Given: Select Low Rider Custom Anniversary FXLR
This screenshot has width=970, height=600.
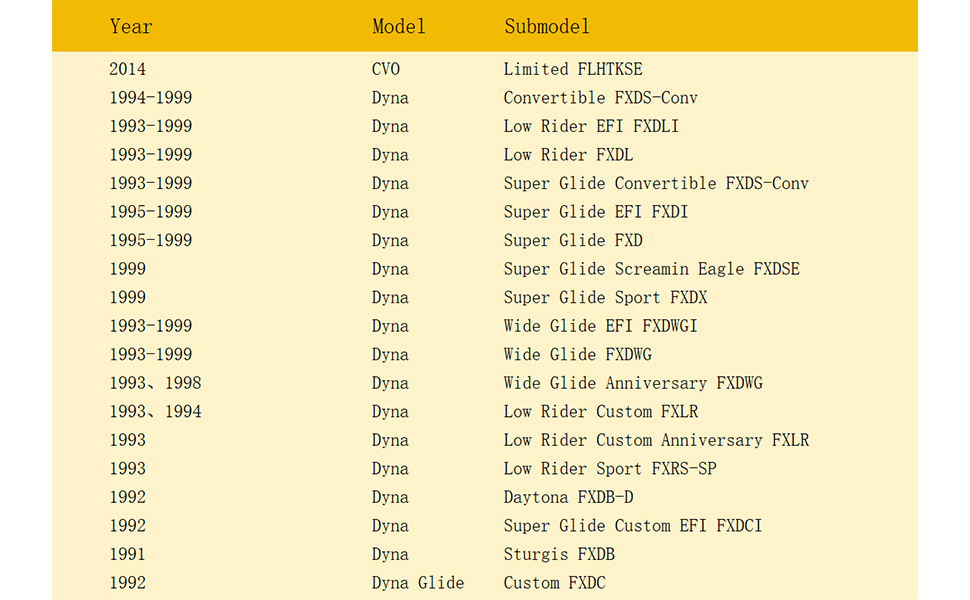Looking at the screenshot, I should 656,440.
